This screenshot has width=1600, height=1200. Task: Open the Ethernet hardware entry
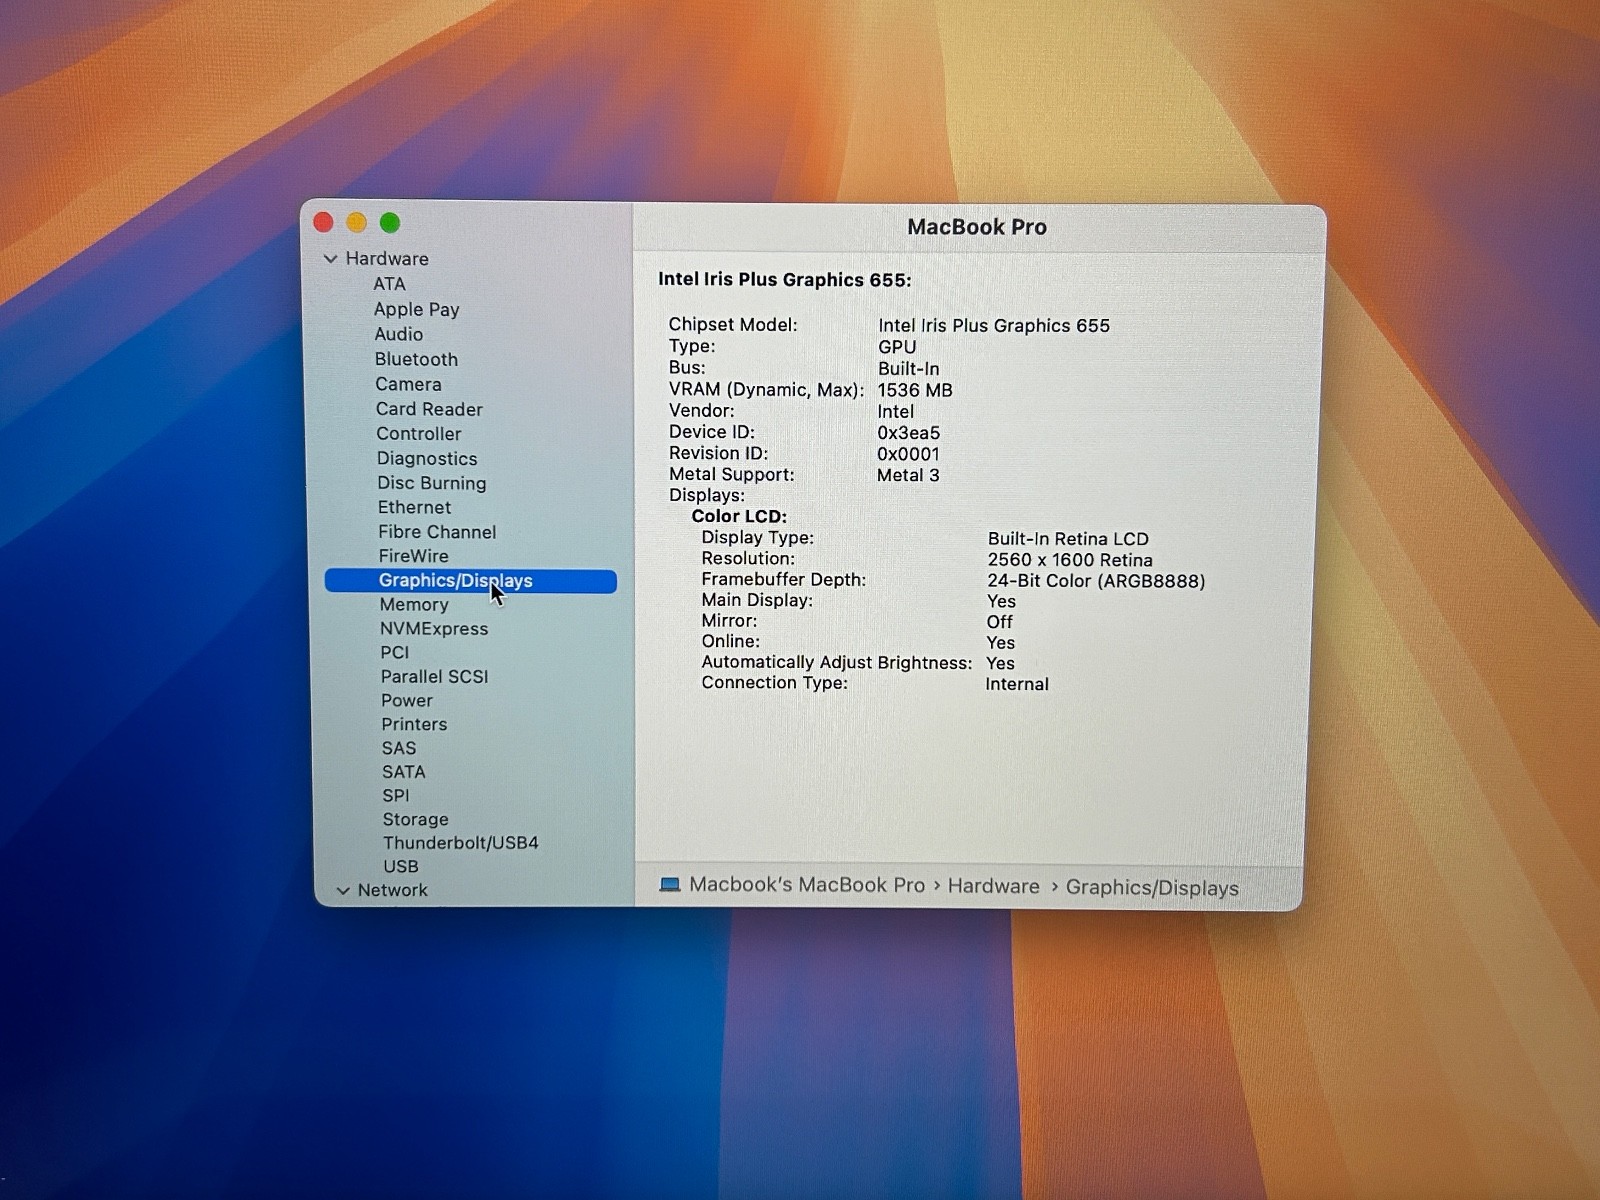(x=414, y=507)
